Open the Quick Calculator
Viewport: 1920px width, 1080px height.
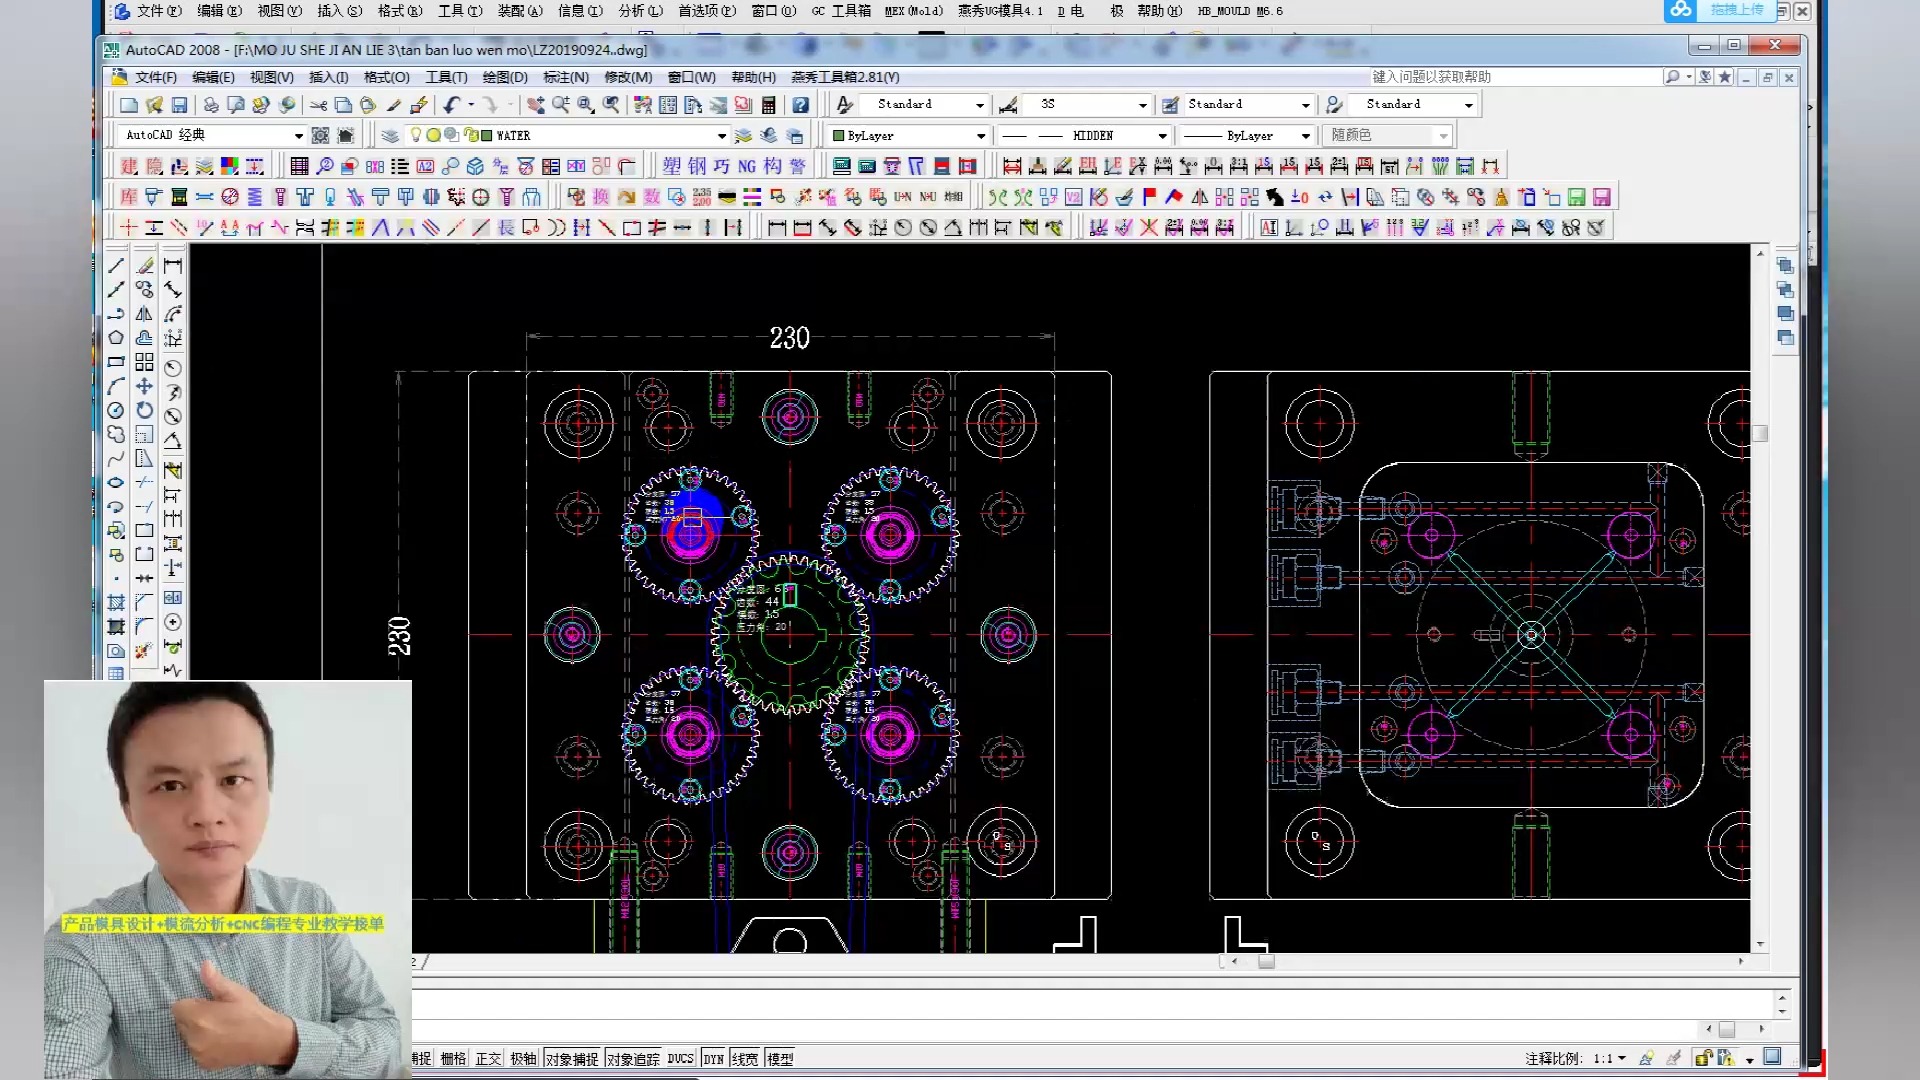pyautogui.click(x=769, y=105)
